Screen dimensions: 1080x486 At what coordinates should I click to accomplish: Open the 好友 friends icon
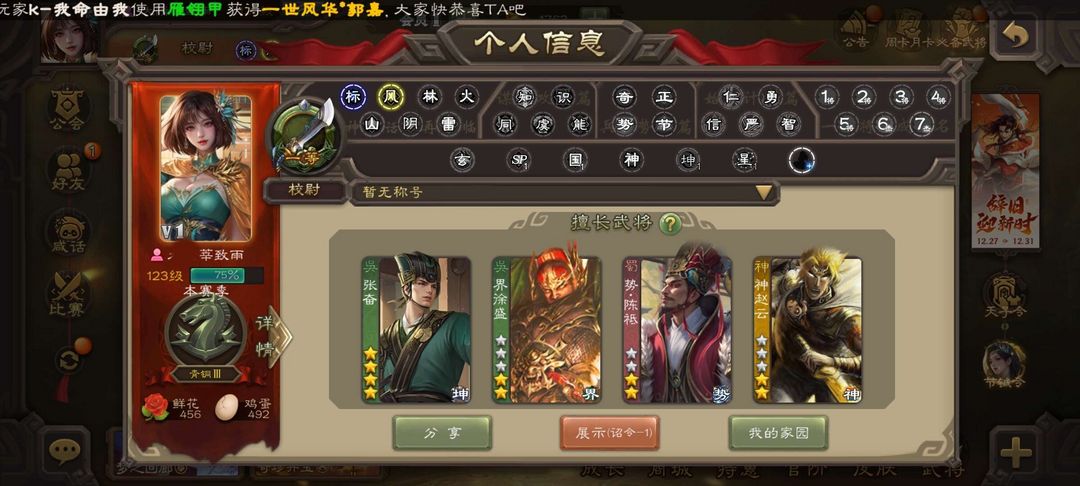pyautogui.click(x=68, y=170)
